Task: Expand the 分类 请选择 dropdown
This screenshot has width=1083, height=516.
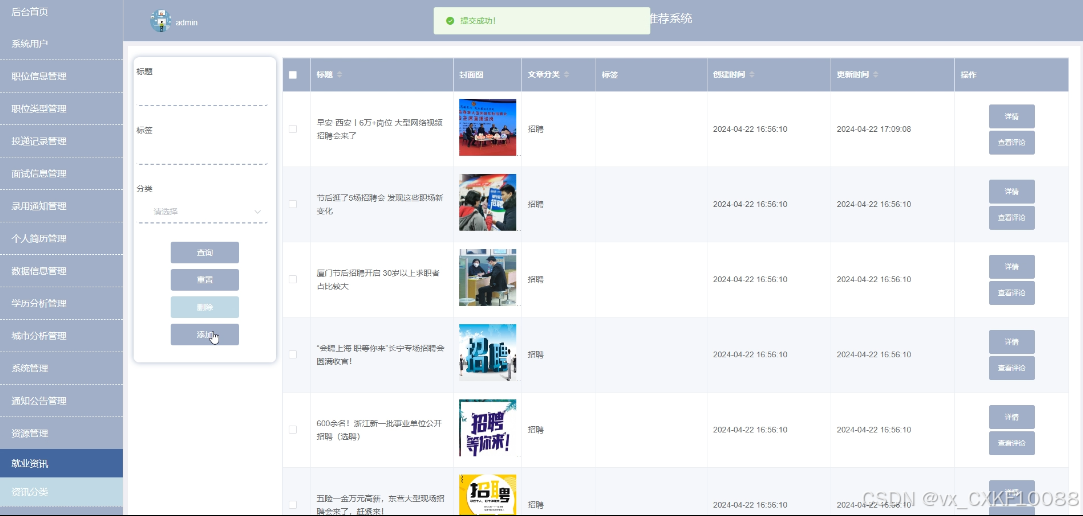Action: click(x=202, y=211)
